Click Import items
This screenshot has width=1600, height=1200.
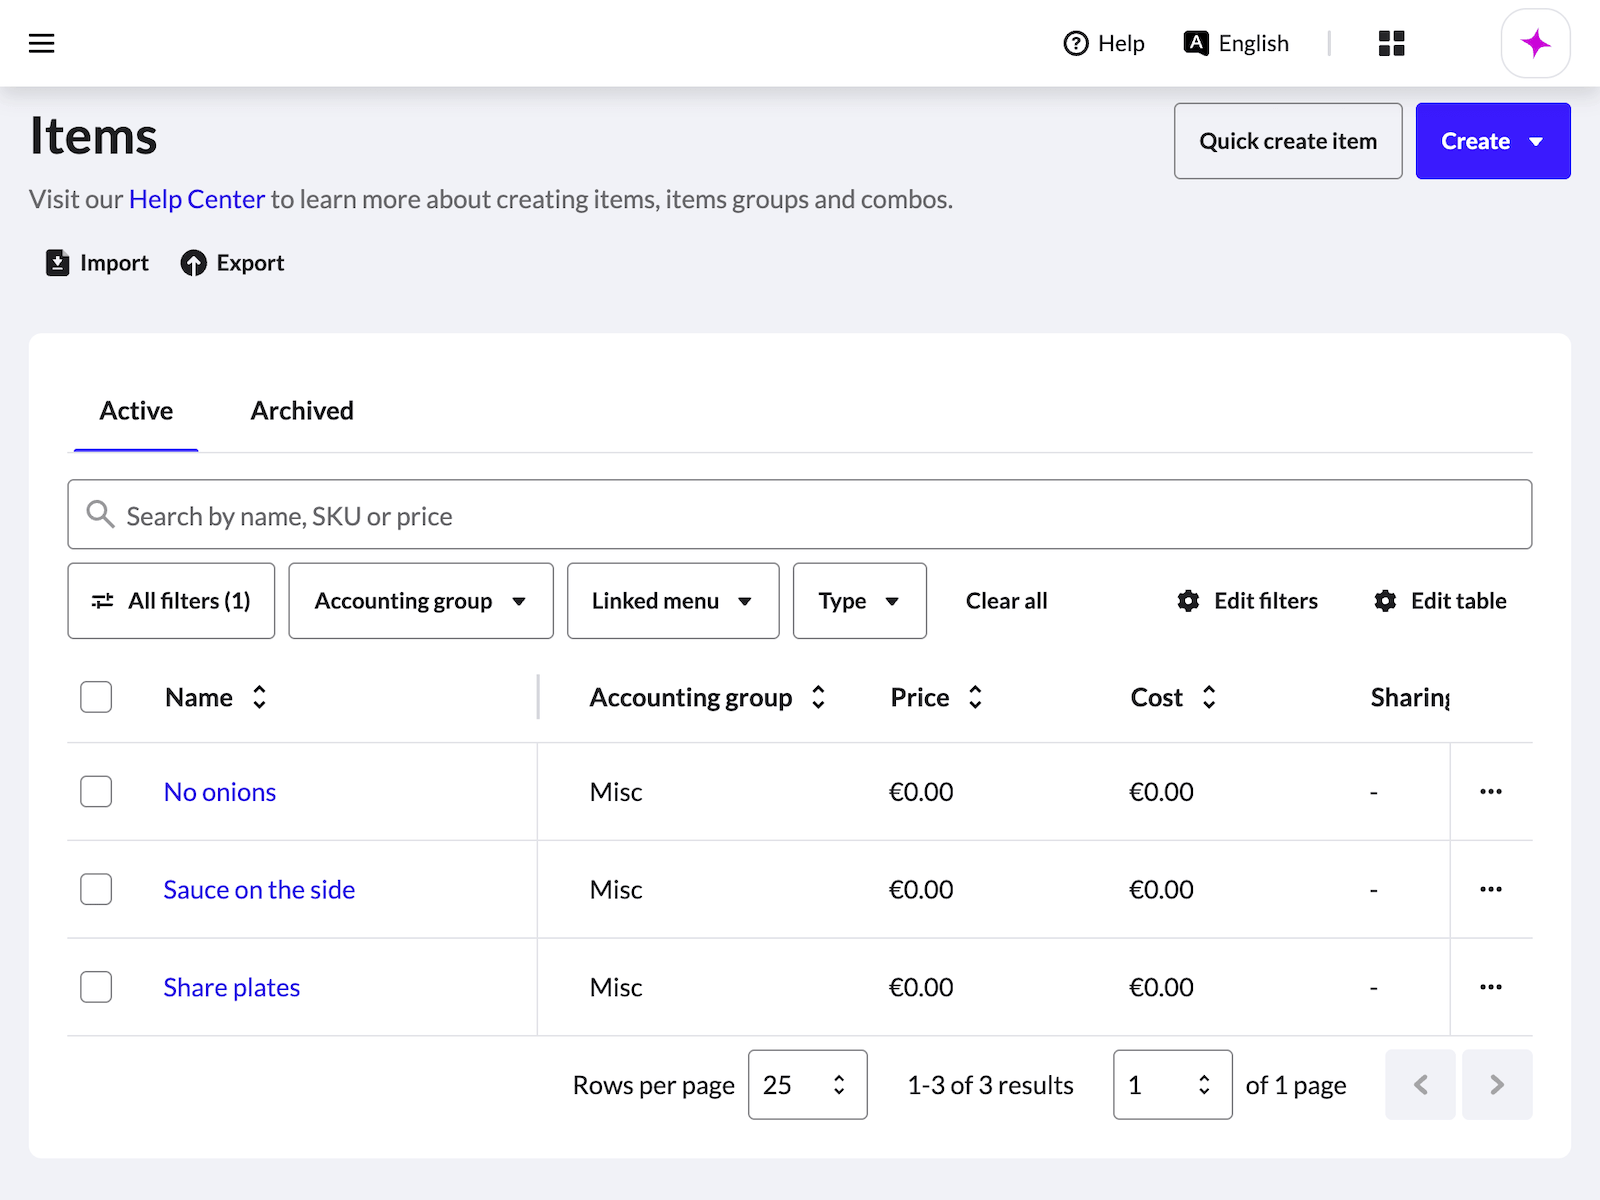point(97,263)
